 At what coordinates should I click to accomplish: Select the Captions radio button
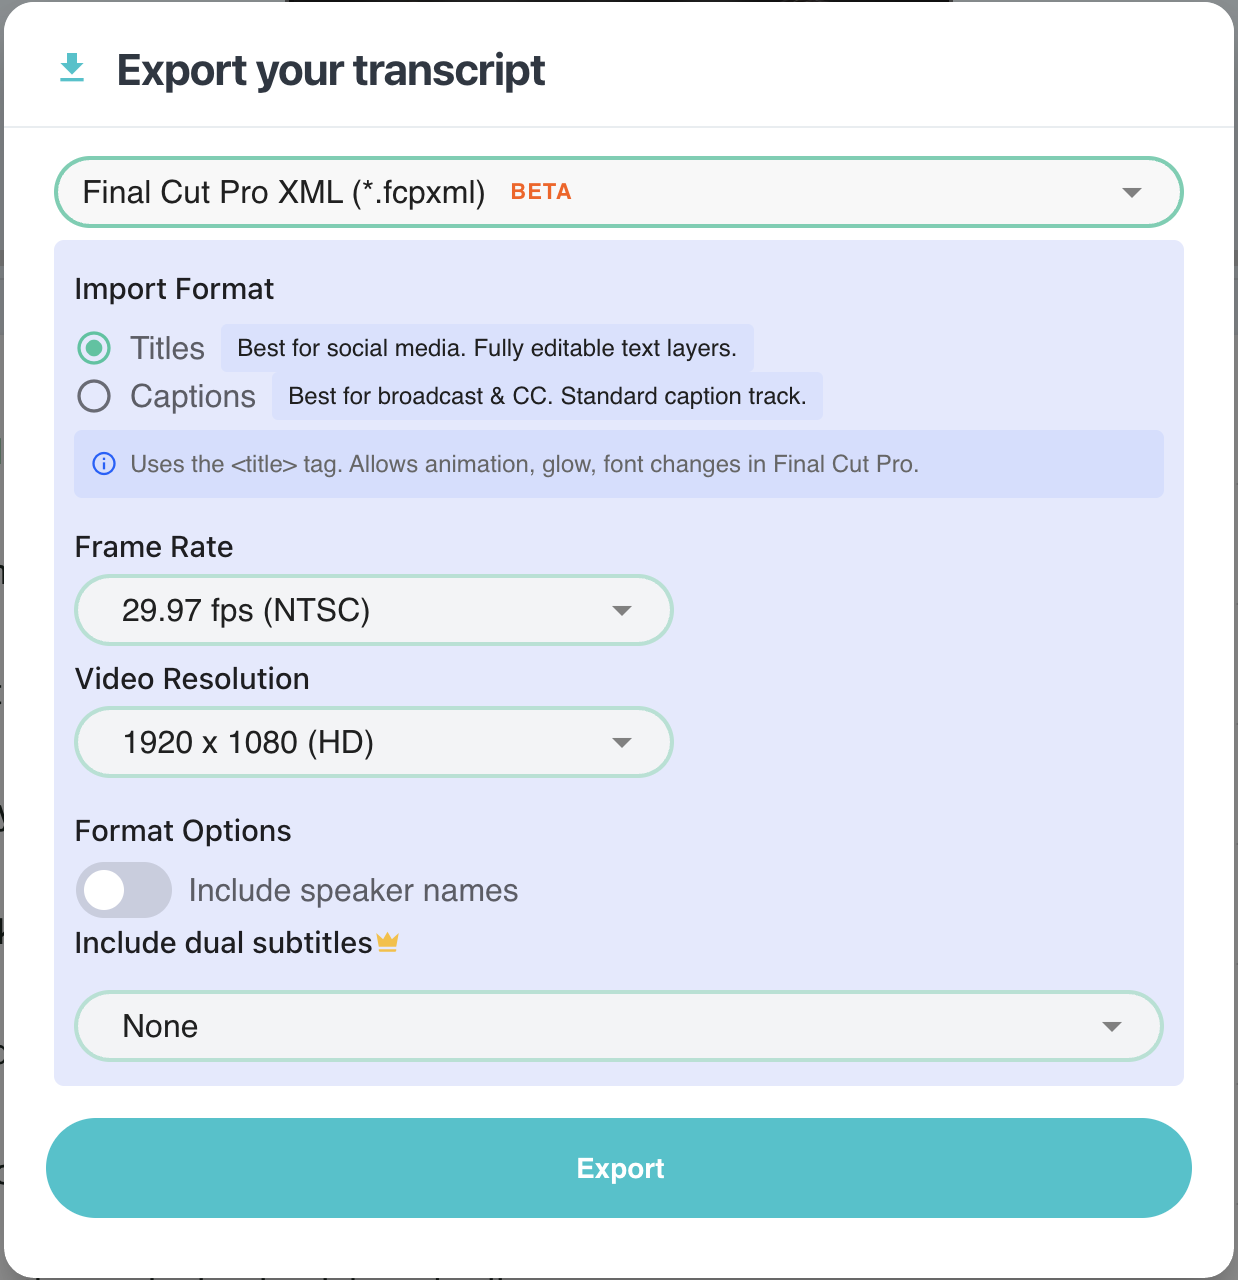click(x=94, y=396)
